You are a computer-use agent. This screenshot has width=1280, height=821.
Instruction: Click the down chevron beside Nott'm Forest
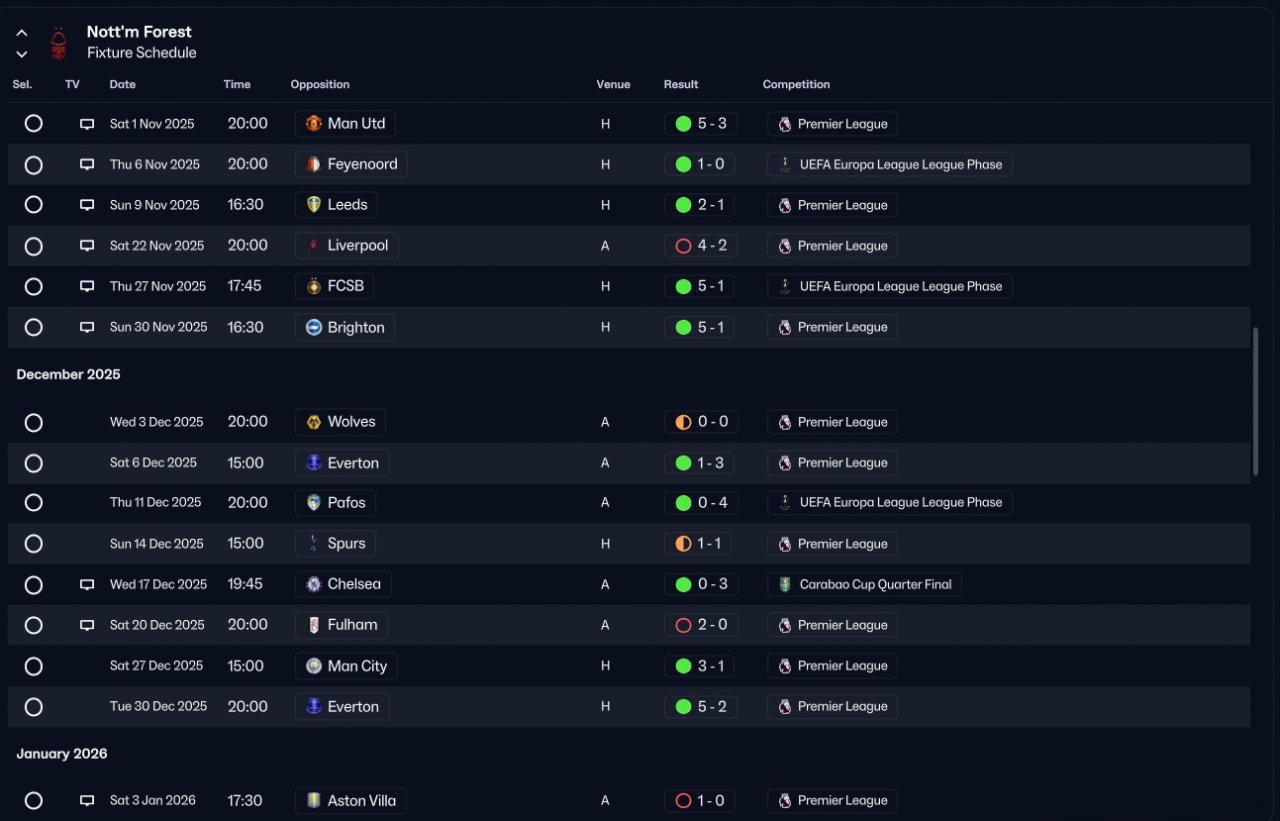point(22,54)
